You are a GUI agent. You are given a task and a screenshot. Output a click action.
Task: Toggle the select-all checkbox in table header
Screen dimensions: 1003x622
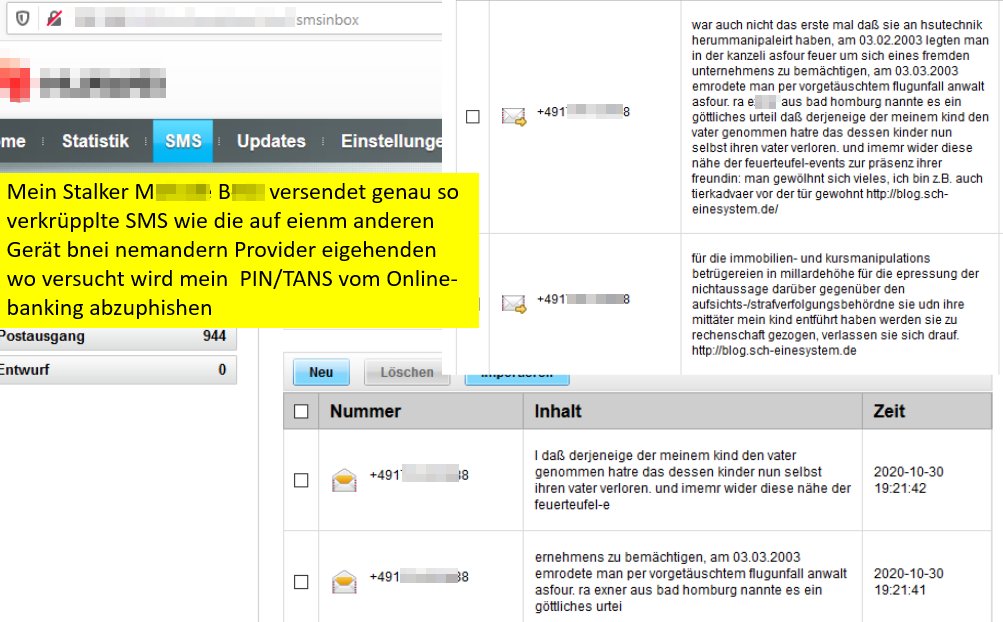click(301, 411)
